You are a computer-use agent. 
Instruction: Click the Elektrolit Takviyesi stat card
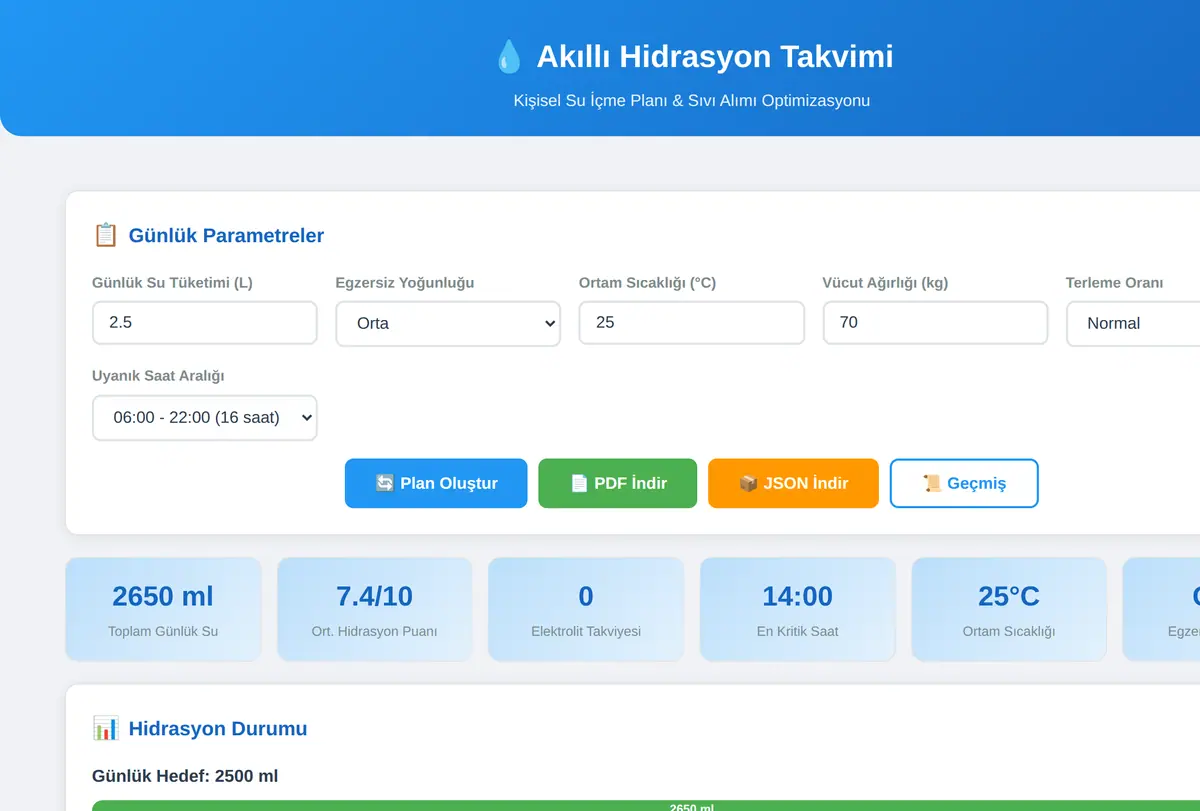click(x=586, y=609)
